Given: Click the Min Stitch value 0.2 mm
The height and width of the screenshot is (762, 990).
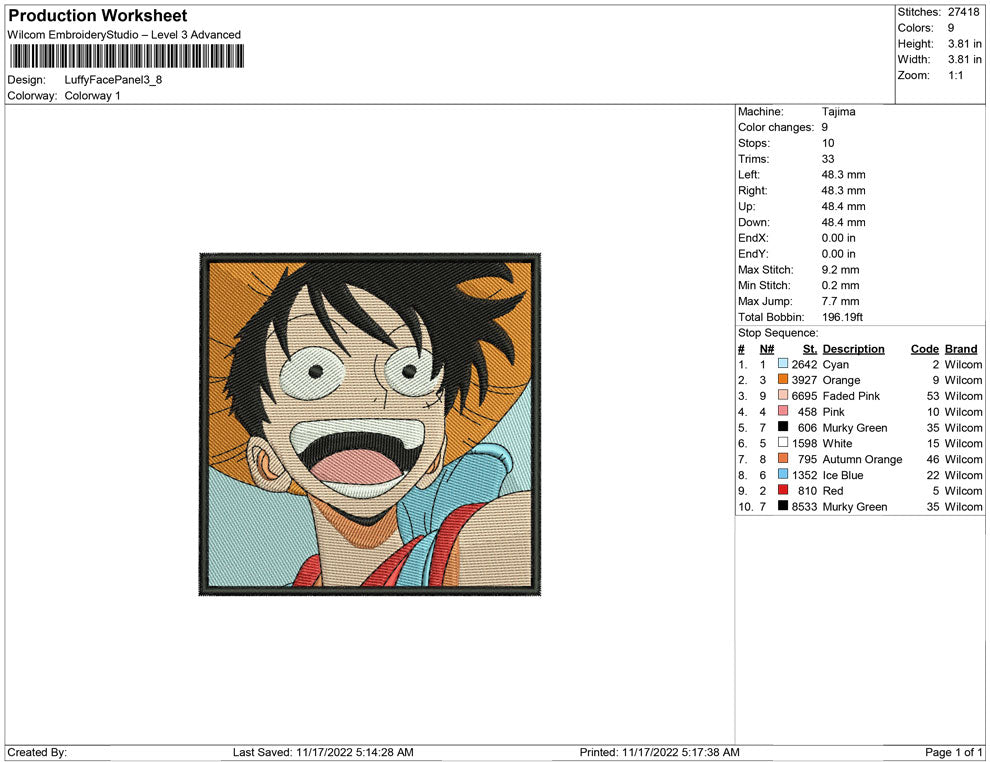Looking at the screenshot, I should pyautogui.click(x=840, y=285).
